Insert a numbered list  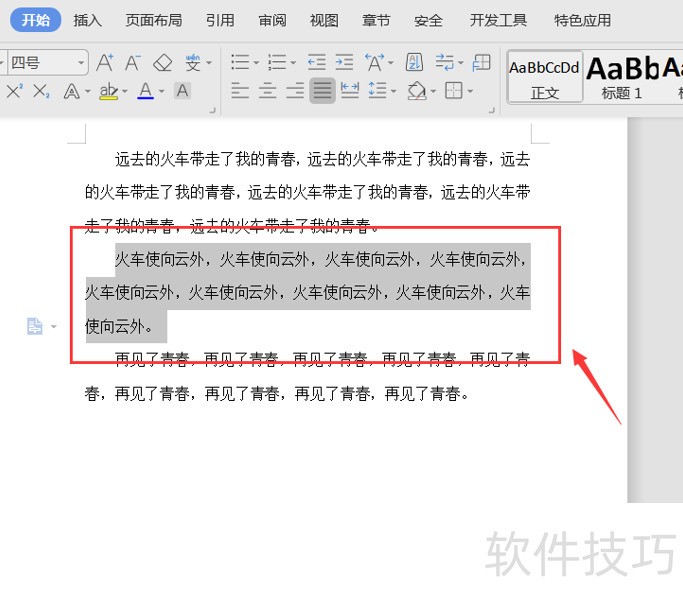277,63
